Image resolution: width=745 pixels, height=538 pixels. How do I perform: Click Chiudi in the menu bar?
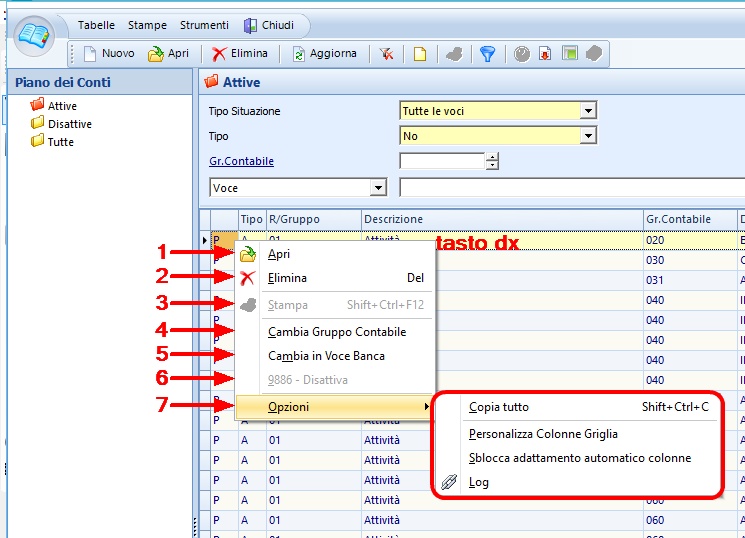point(269,25)
